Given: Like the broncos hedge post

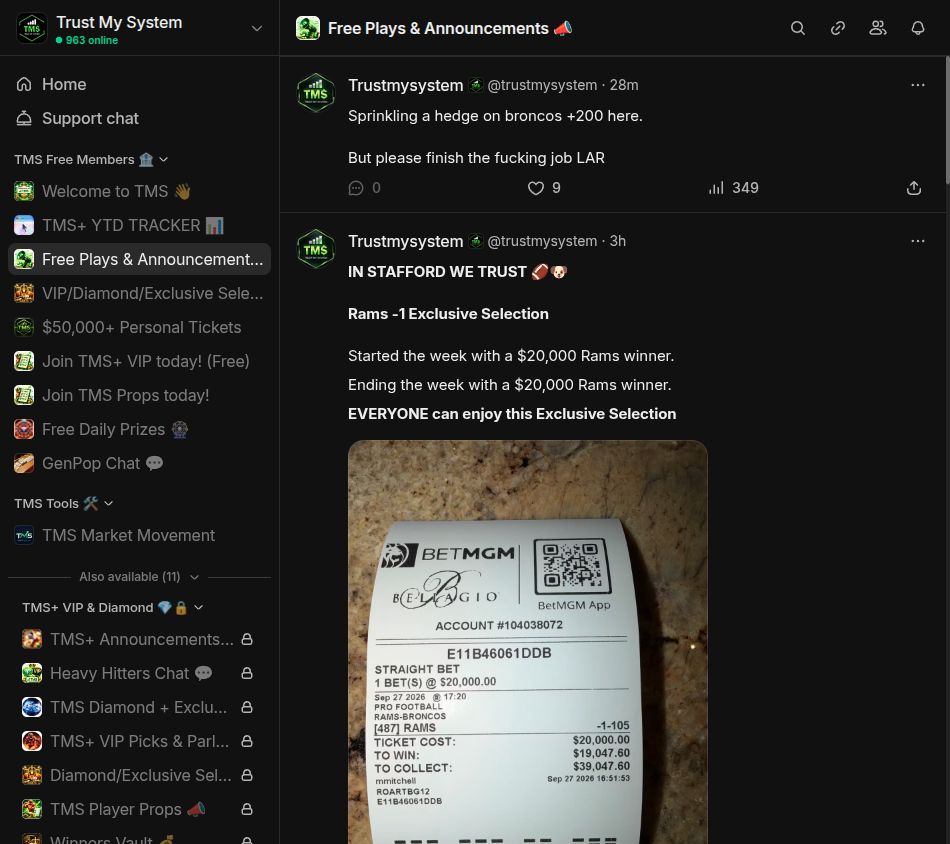Looking at the screenshot, I should click(x=544, y=188).
